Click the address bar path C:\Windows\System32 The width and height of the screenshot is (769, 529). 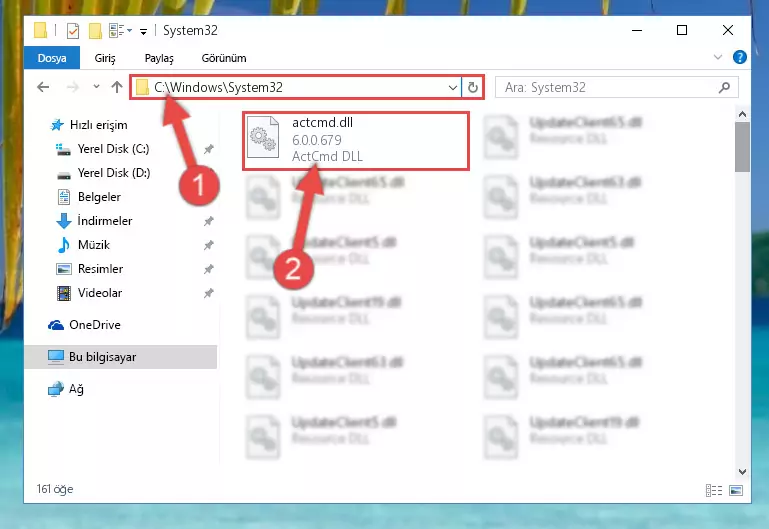coord(218,87)
